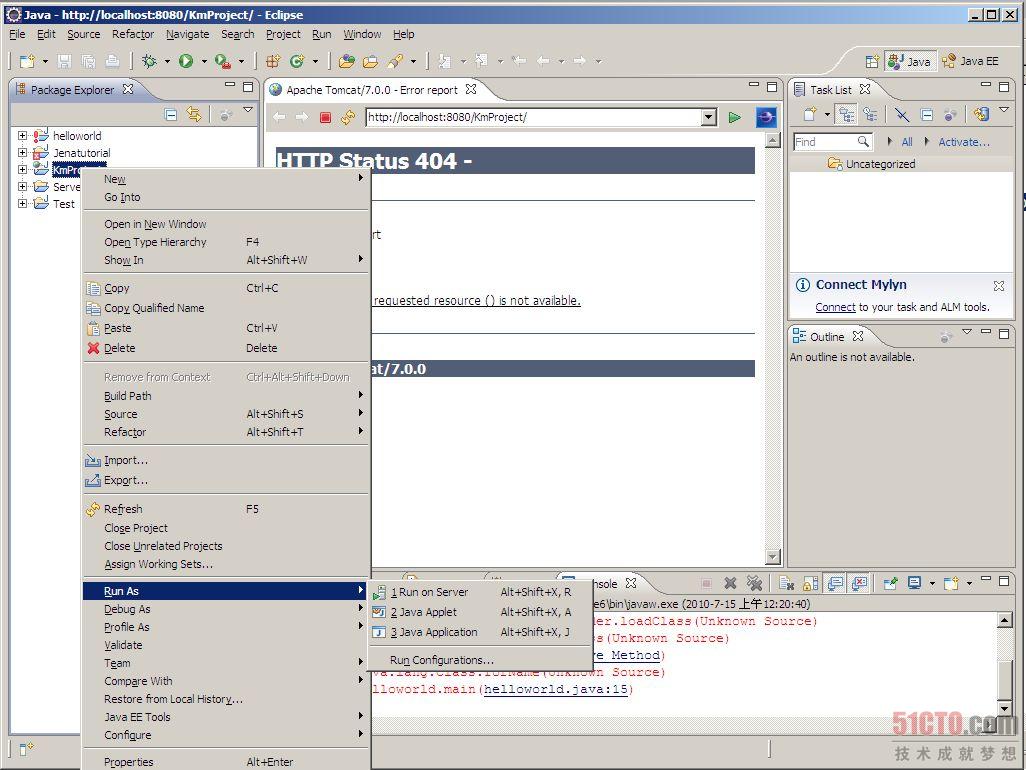Screen dimensions: 1026x770
Task: Clear console with Remove All Terminated icon
Action: 754,583
